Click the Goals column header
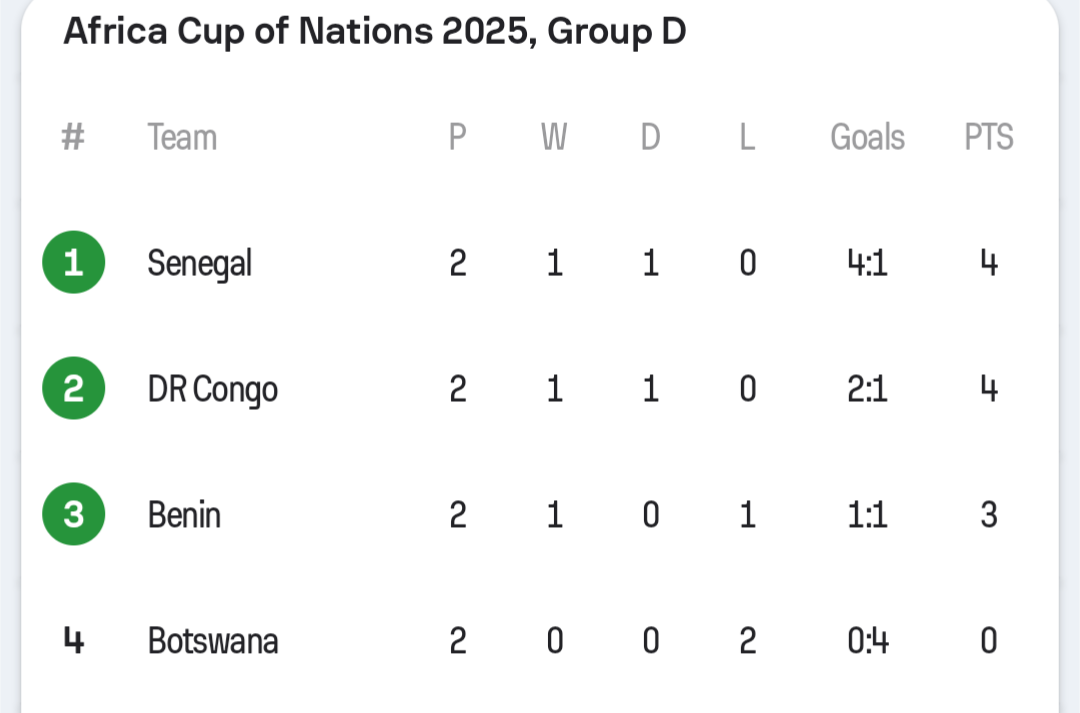 867,137
